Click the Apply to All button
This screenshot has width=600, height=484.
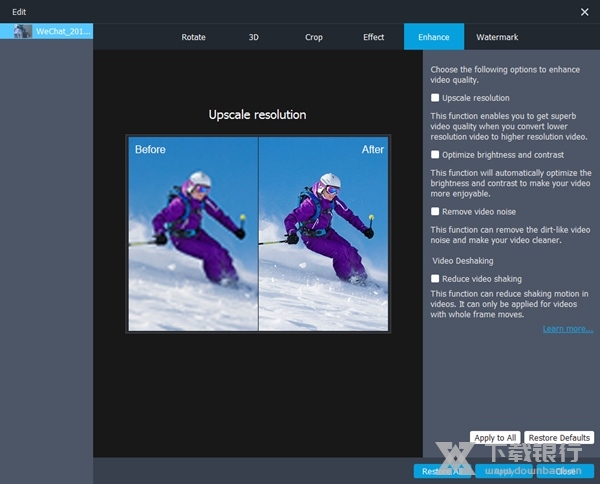495,438
